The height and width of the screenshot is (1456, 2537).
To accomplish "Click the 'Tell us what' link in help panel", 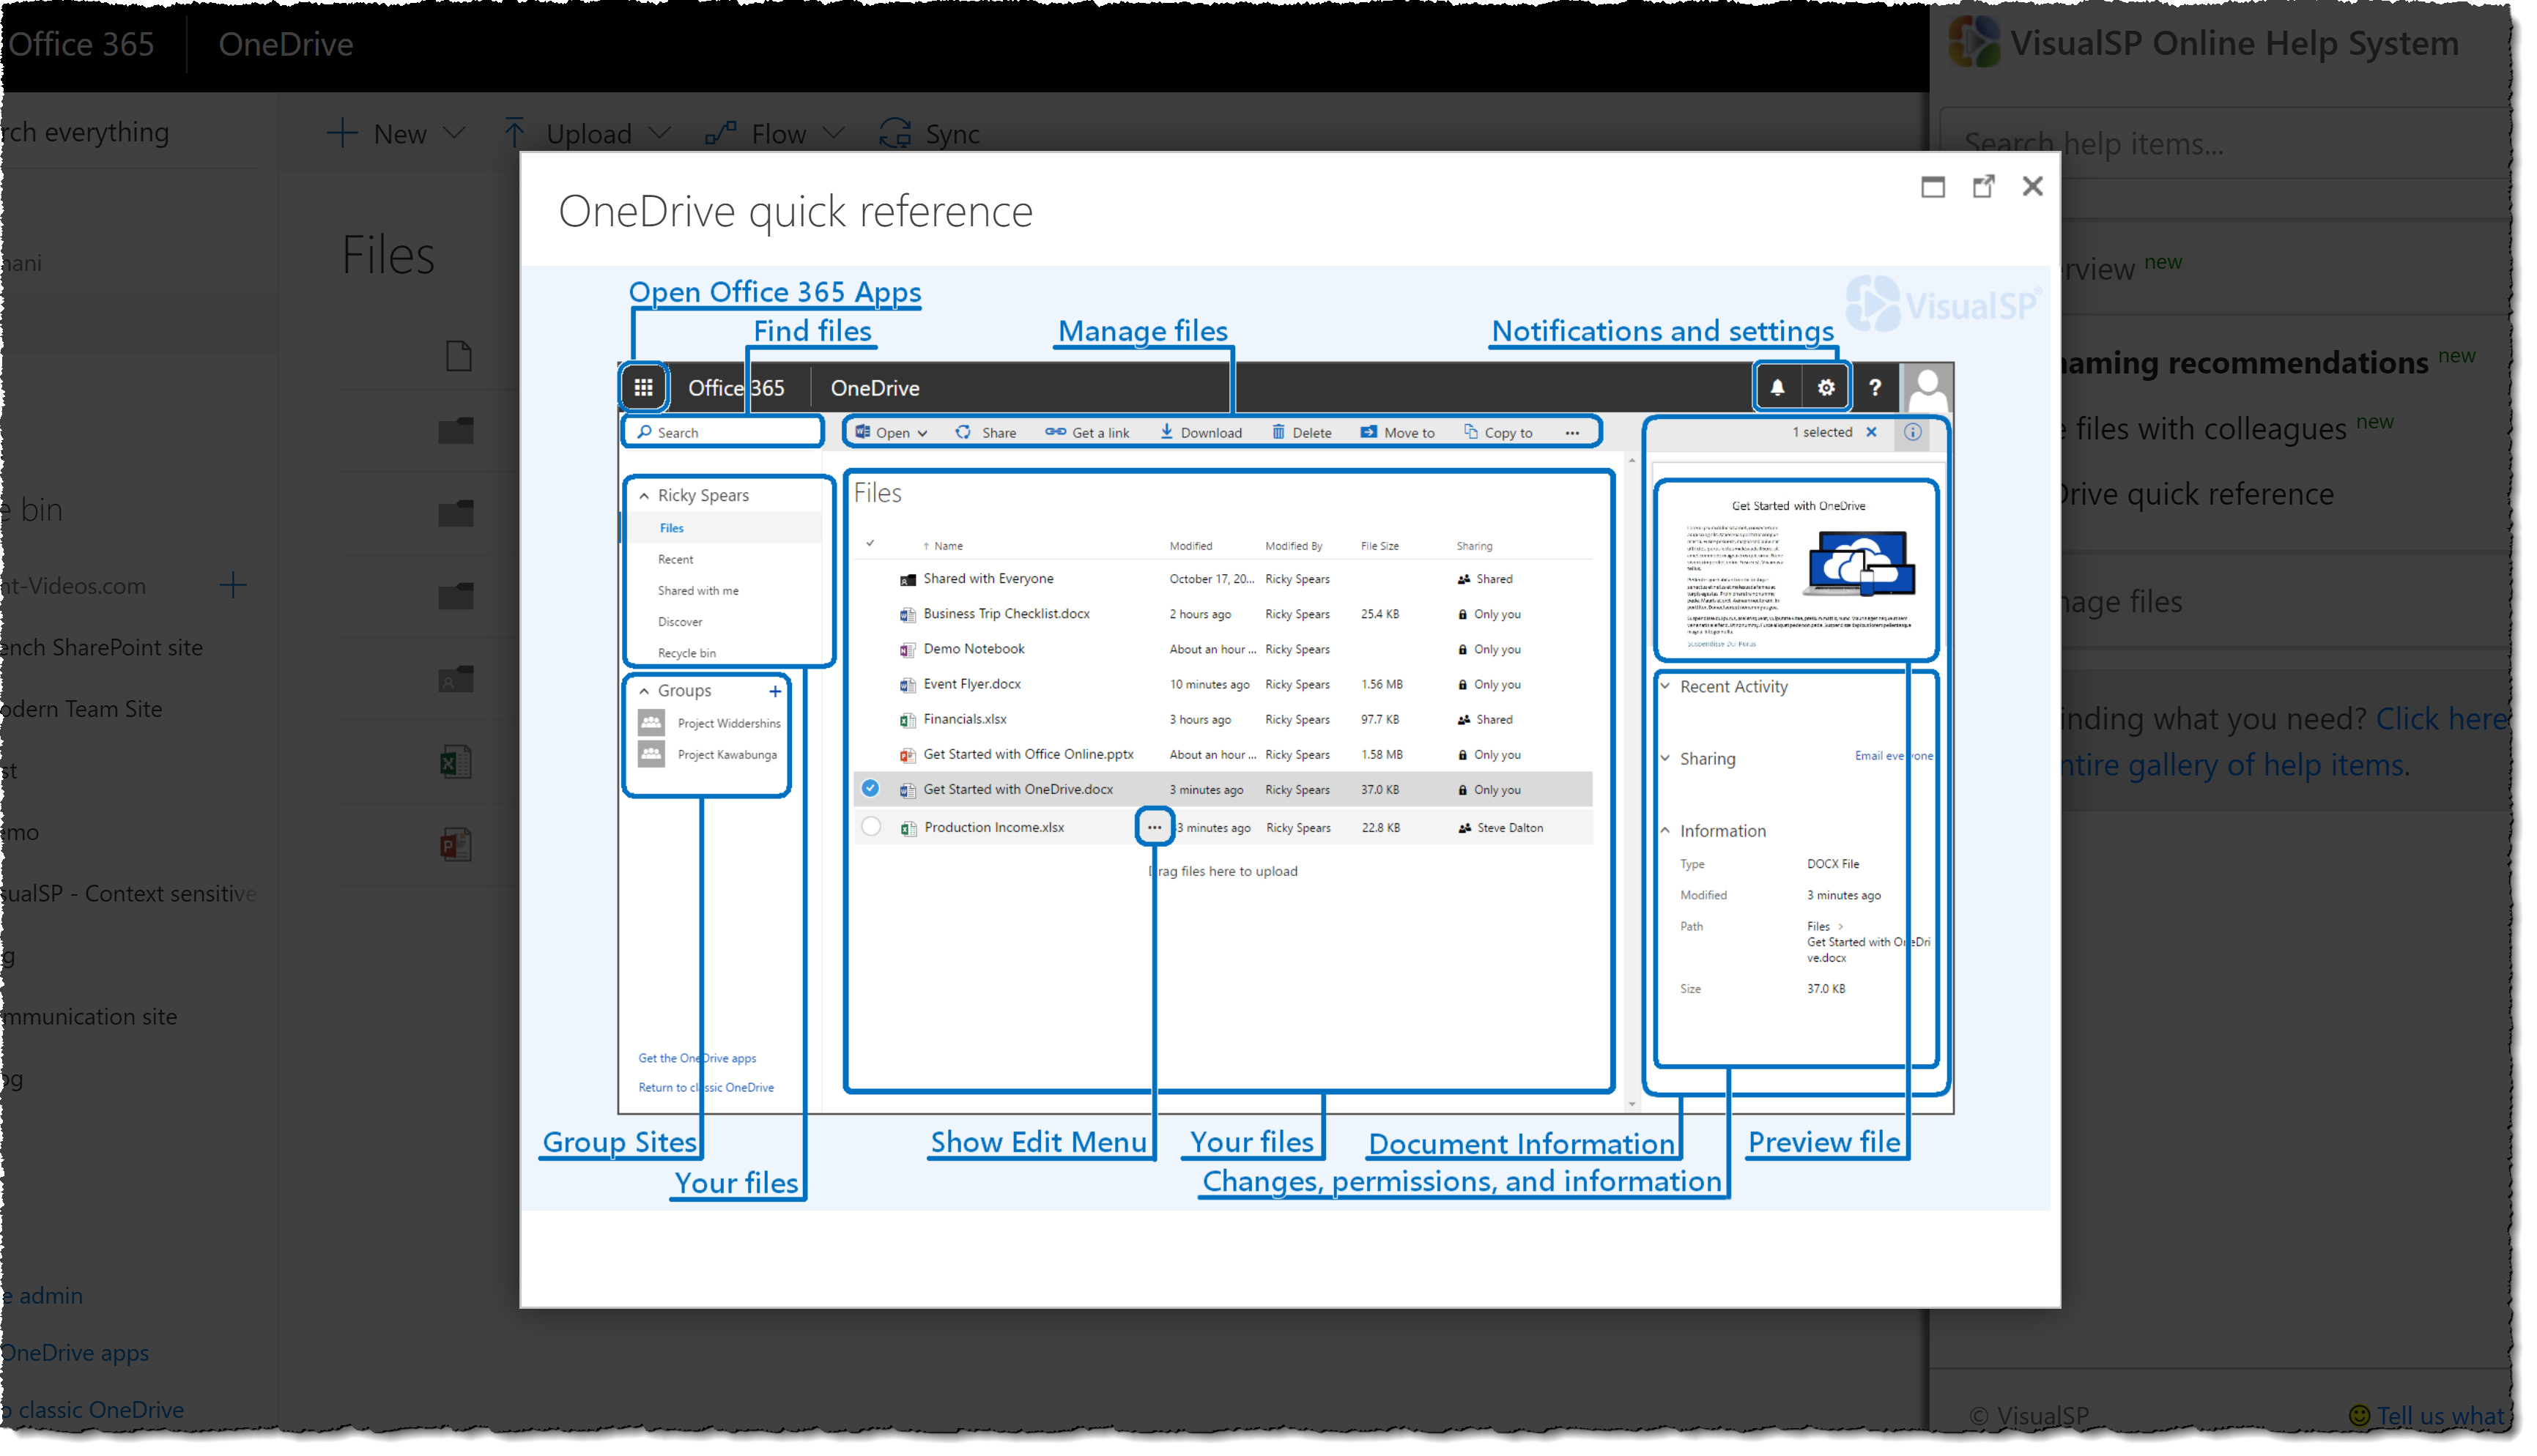I will tap(2441, 1417).
